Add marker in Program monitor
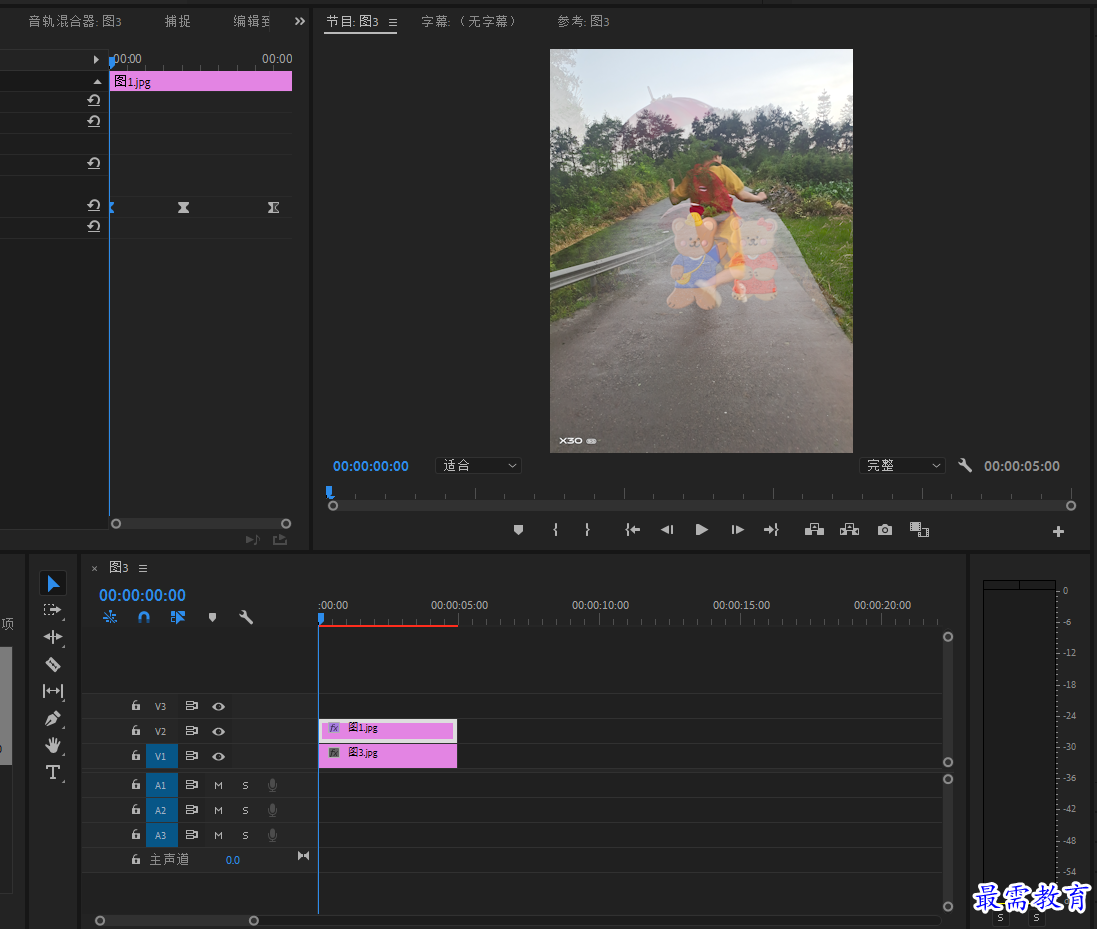The width and height of the screenshot is (1097, 929). point(518,530)
